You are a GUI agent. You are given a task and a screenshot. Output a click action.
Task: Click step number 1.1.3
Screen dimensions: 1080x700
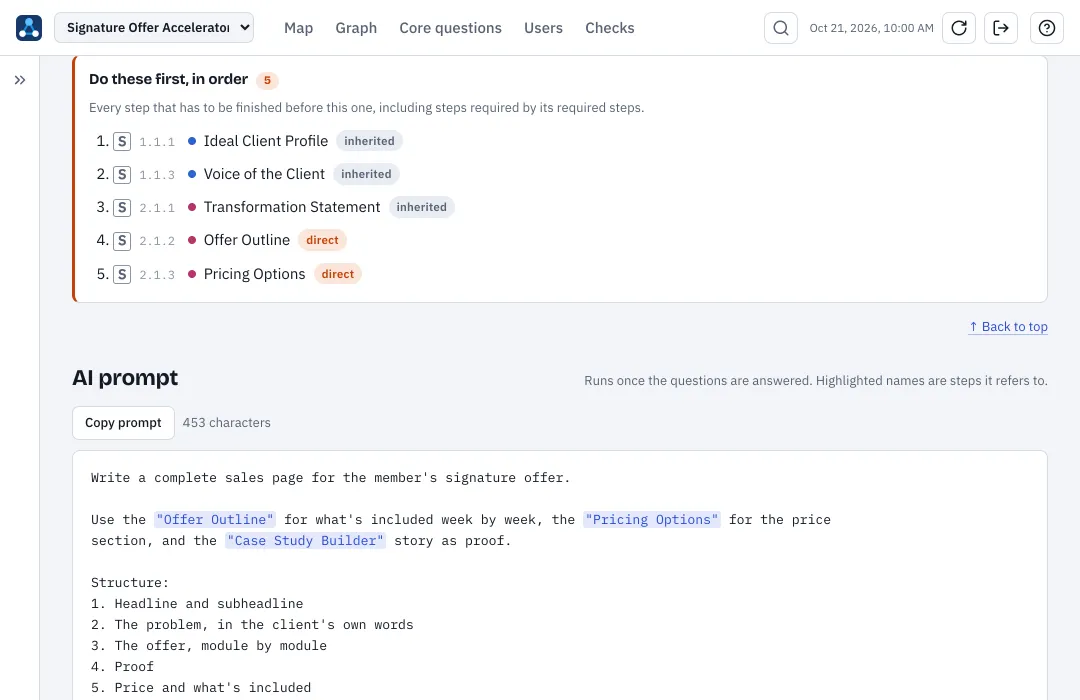click(157, 175)
